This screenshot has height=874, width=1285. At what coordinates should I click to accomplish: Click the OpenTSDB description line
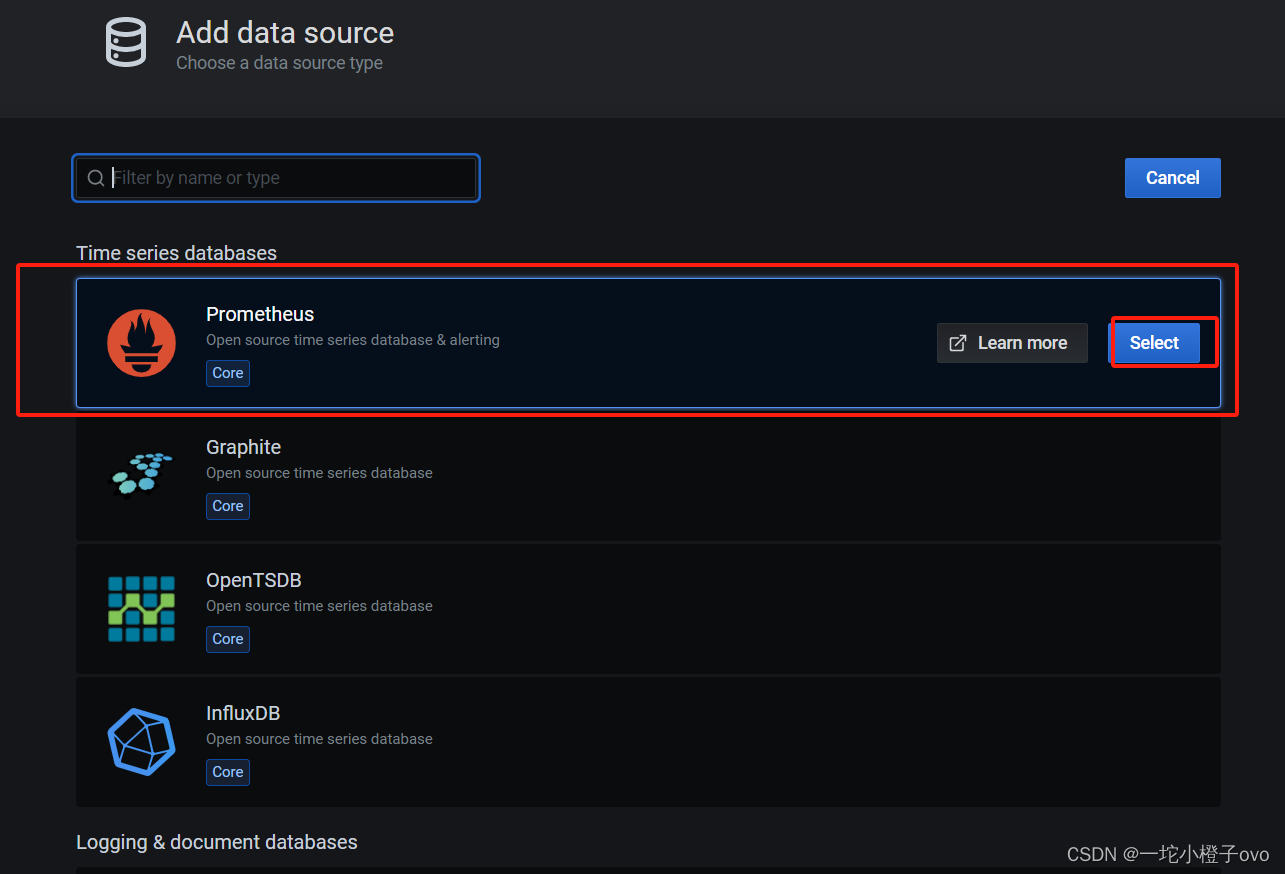coord(319,606)
